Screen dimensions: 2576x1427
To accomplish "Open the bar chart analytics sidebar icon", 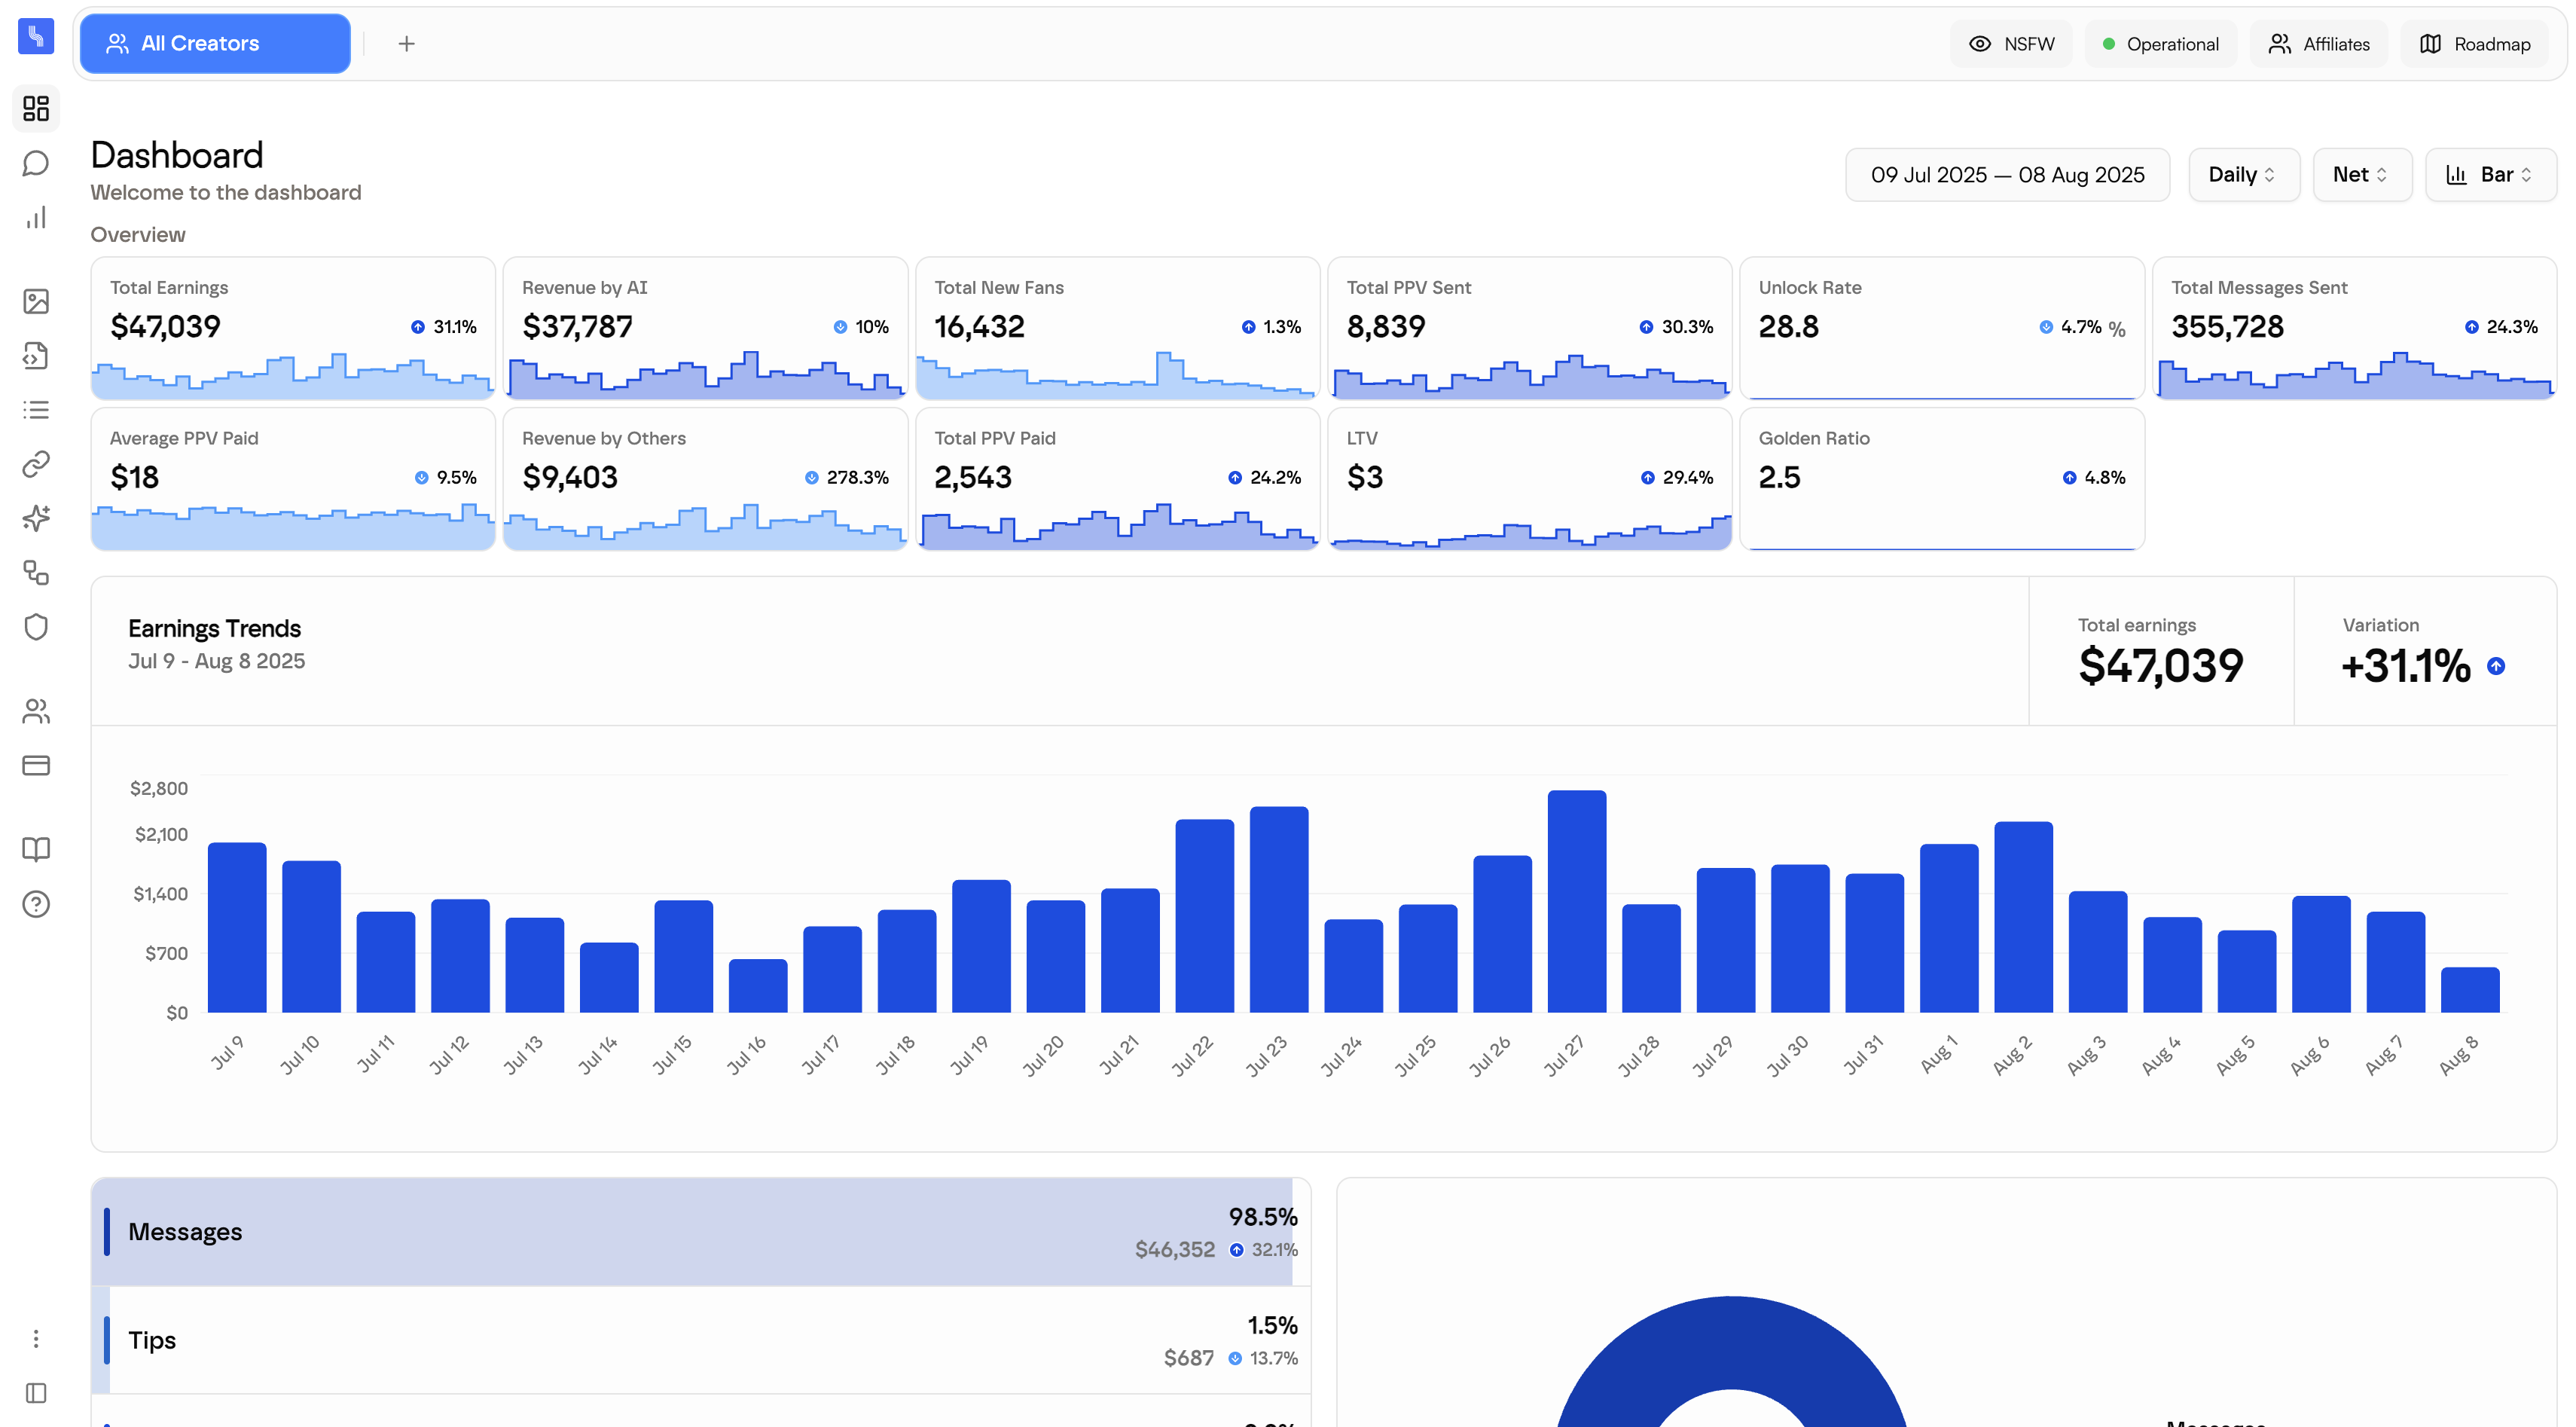I will coord(36,218).
